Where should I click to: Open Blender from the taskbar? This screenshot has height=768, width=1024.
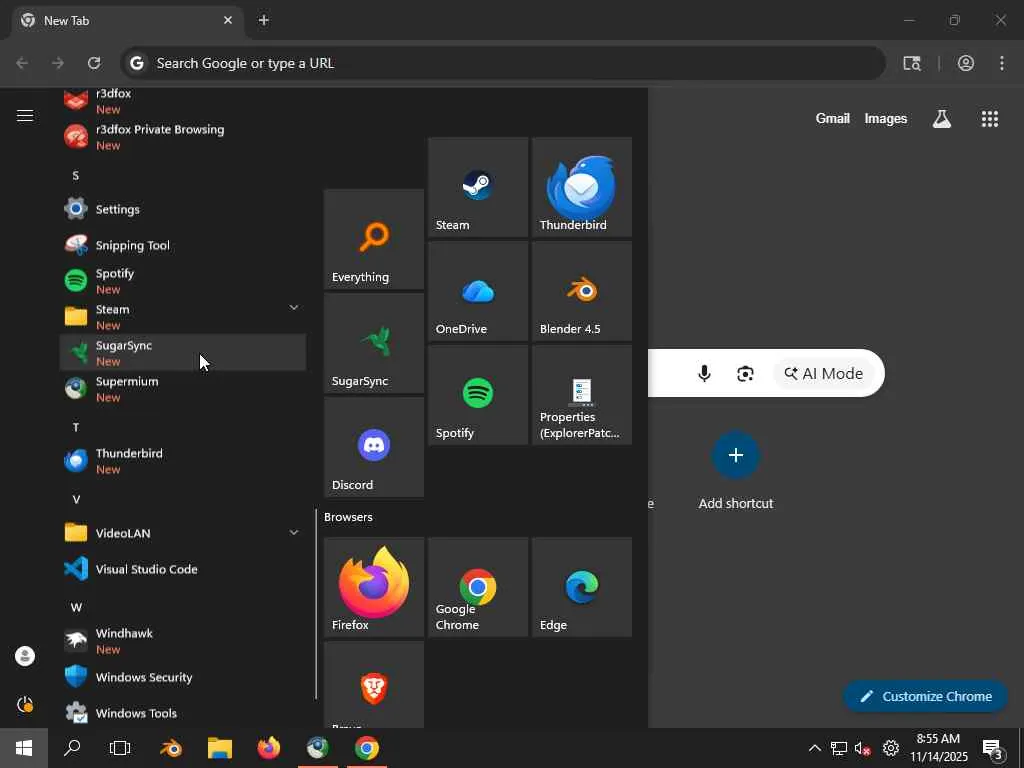point(171,748)
